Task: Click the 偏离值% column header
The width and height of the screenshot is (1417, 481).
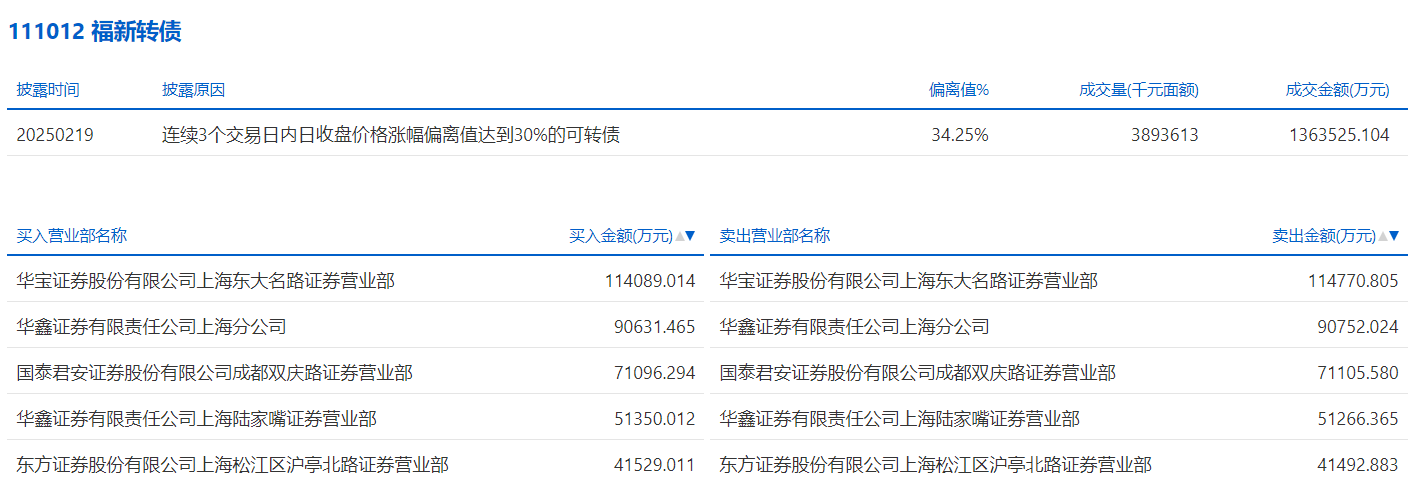Action: 959,90
